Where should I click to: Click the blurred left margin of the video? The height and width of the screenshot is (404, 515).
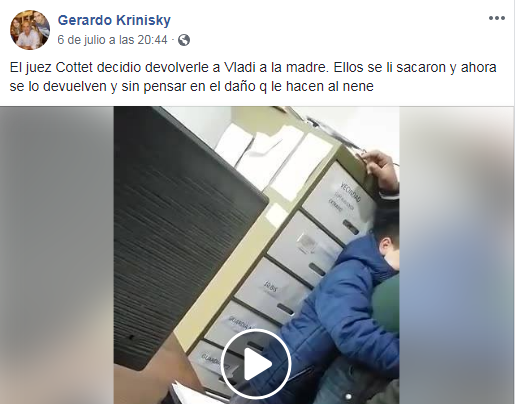tap(57, 255)
